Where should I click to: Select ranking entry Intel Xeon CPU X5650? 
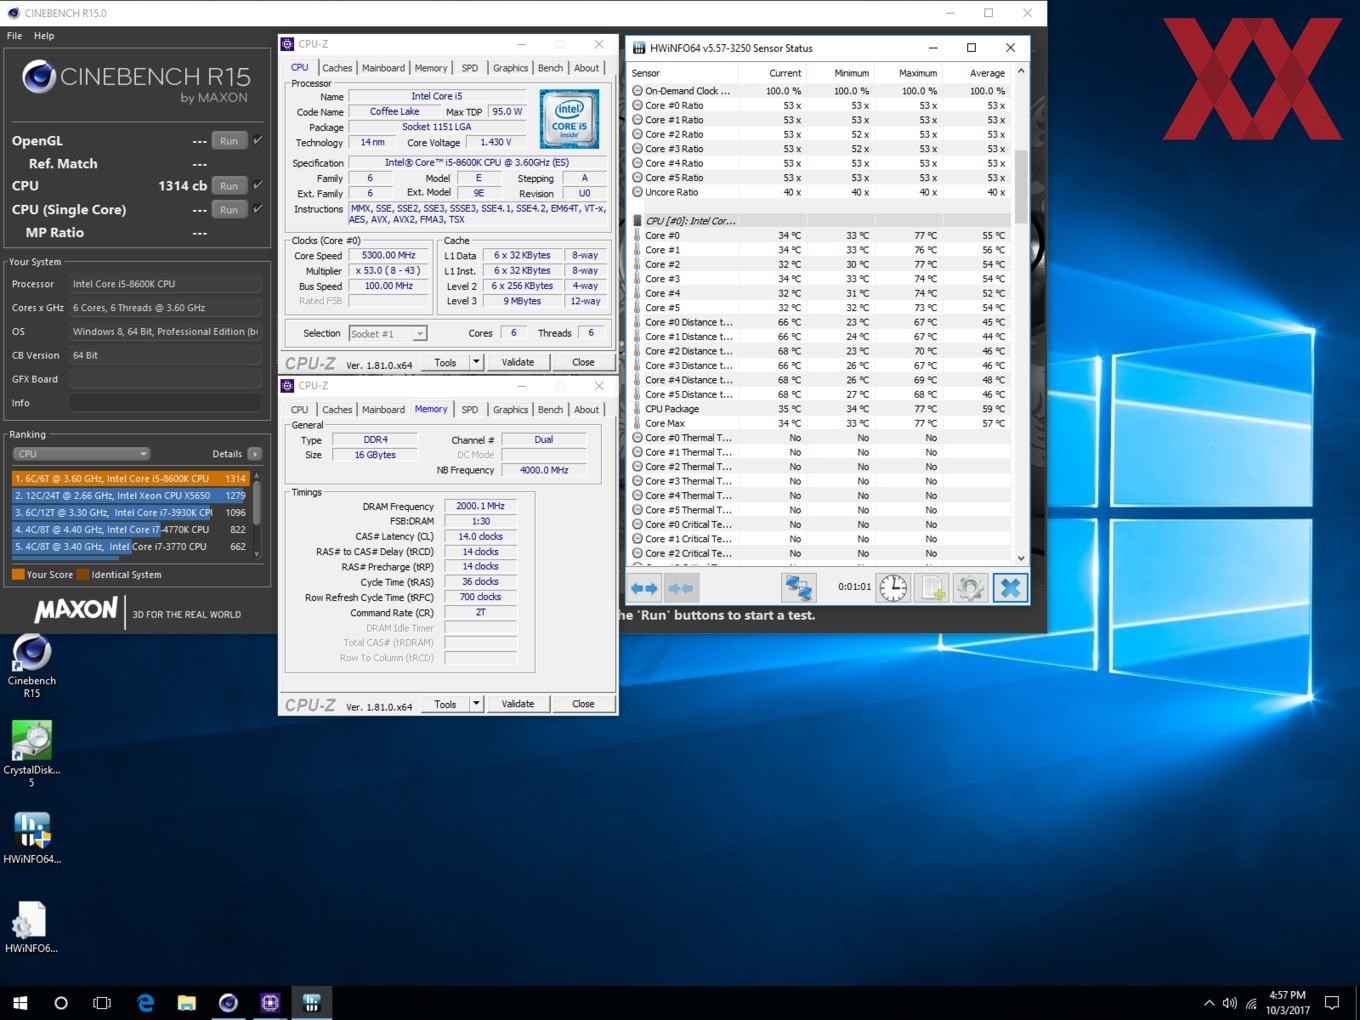130,495
